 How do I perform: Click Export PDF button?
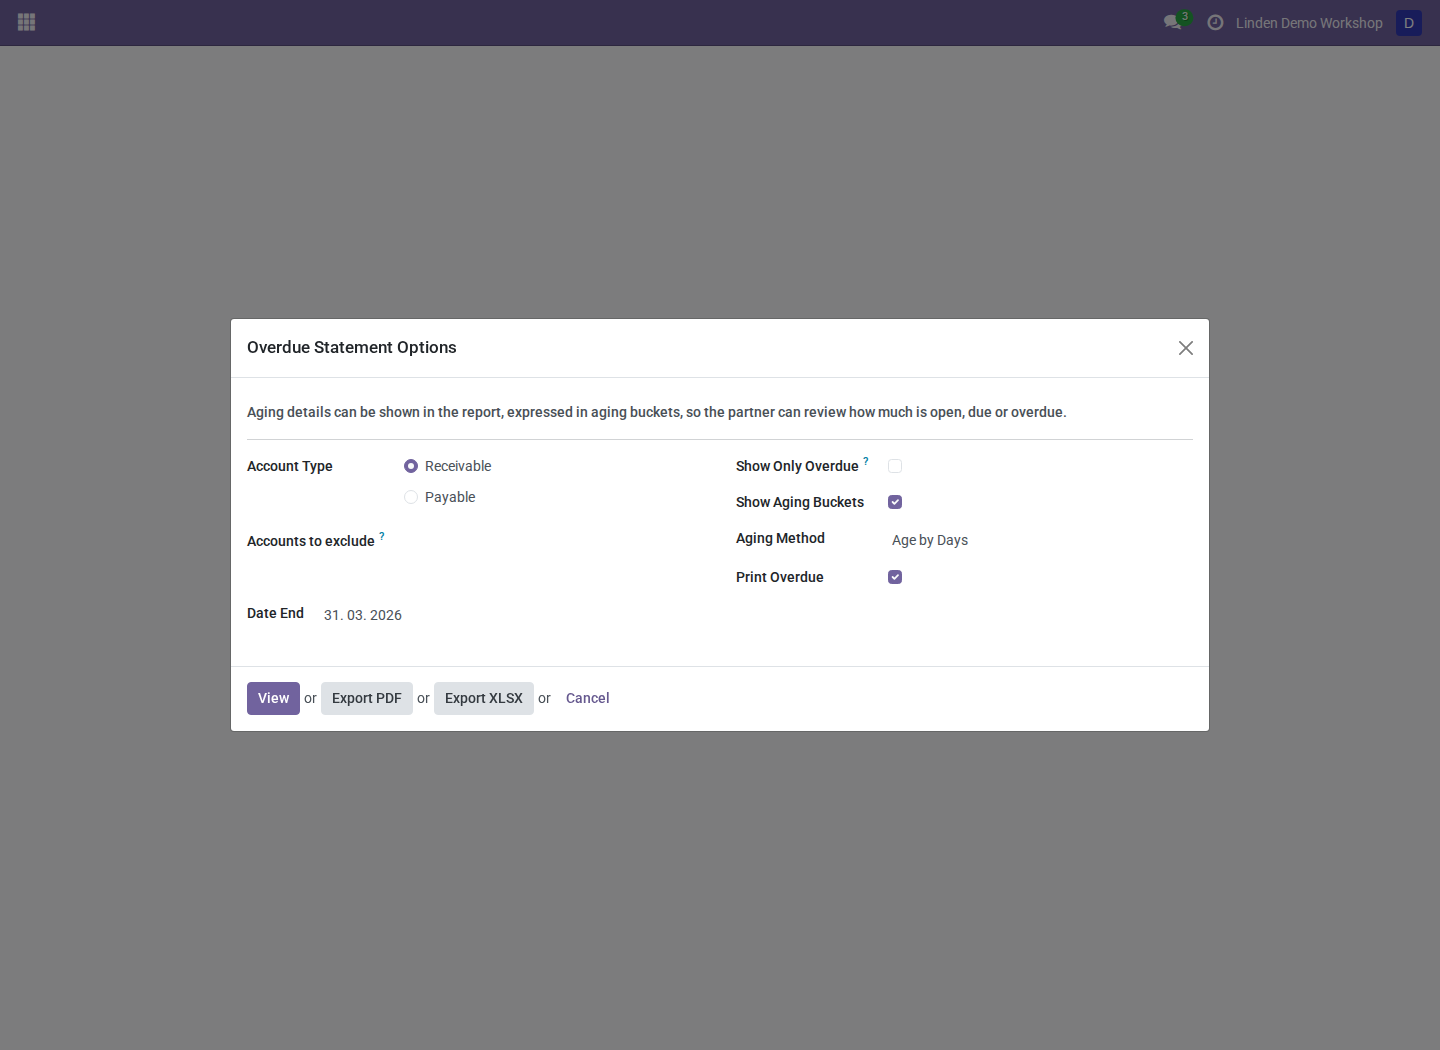click(367, 698)
